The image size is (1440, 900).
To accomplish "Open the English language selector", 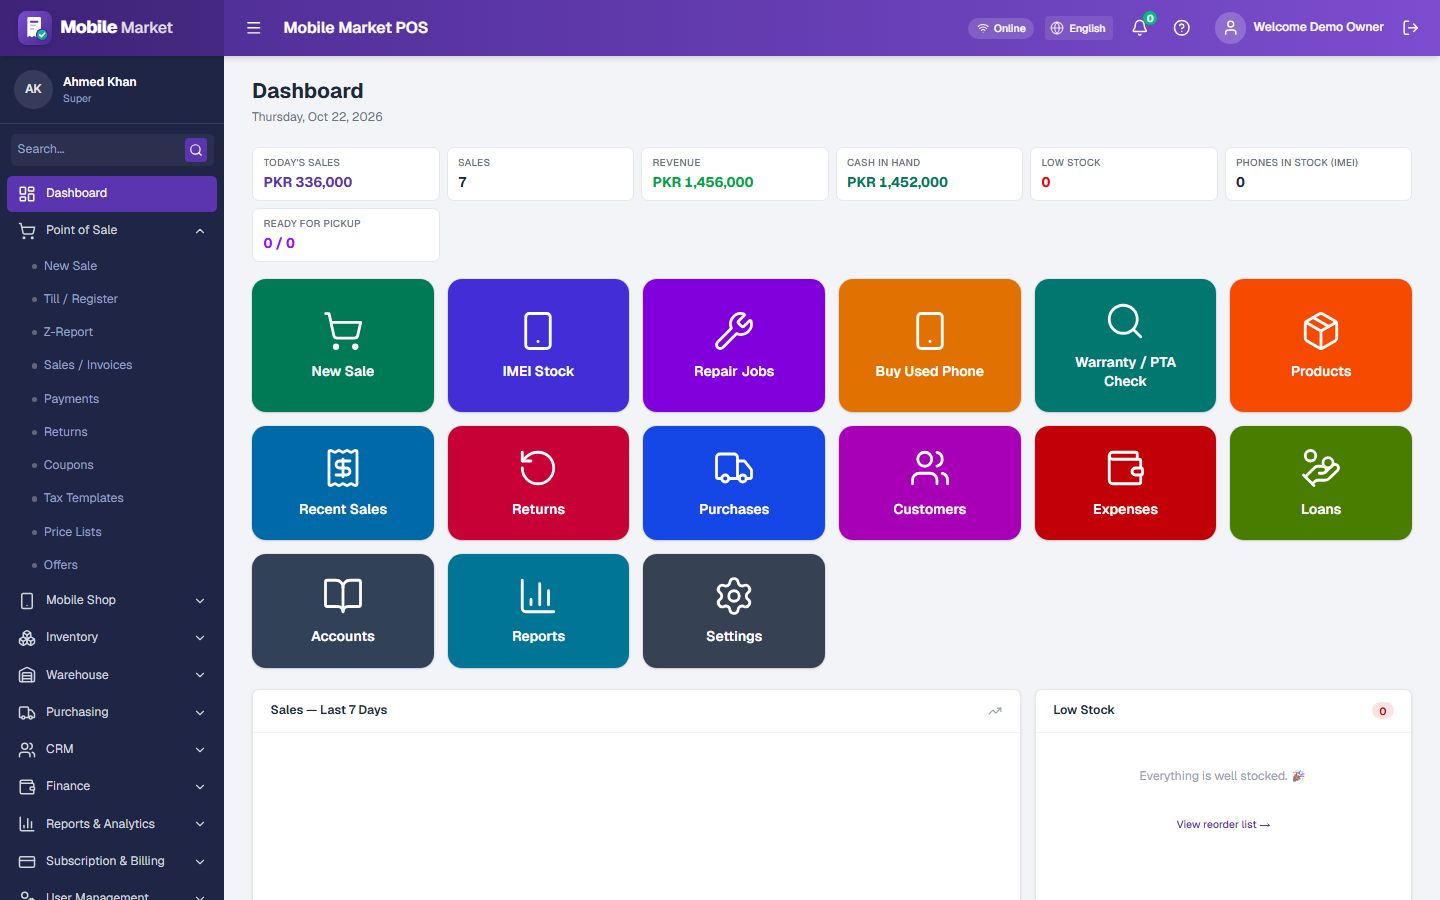I will coord(1078,28).
